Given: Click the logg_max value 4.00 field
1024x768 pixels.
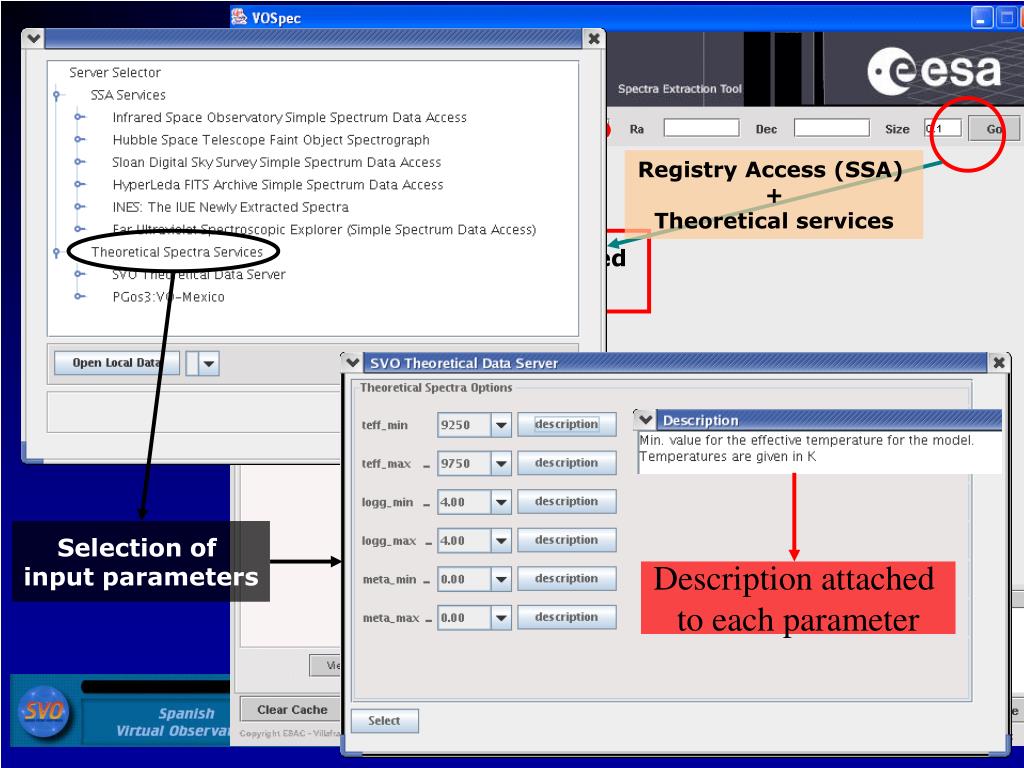Looking at the screenshot, I should [464, 541].
